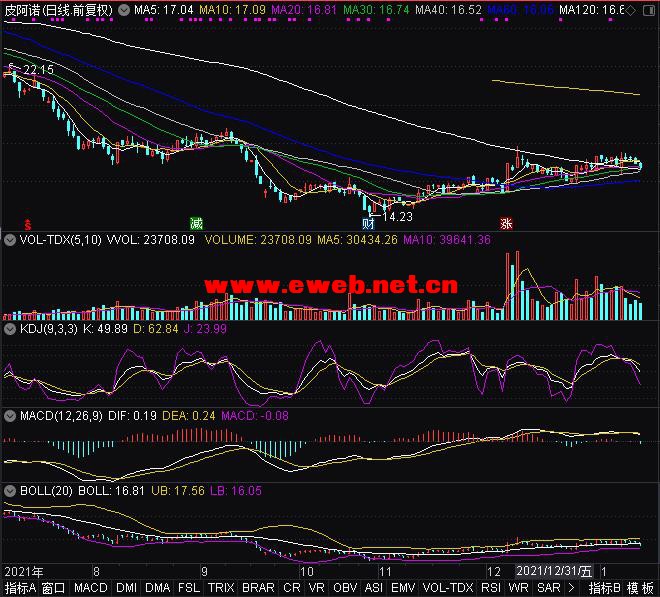Click the 财 marker below the candlesticks
Image resolution: width=660 pixels, height=597 pixels.
[368, 222]
